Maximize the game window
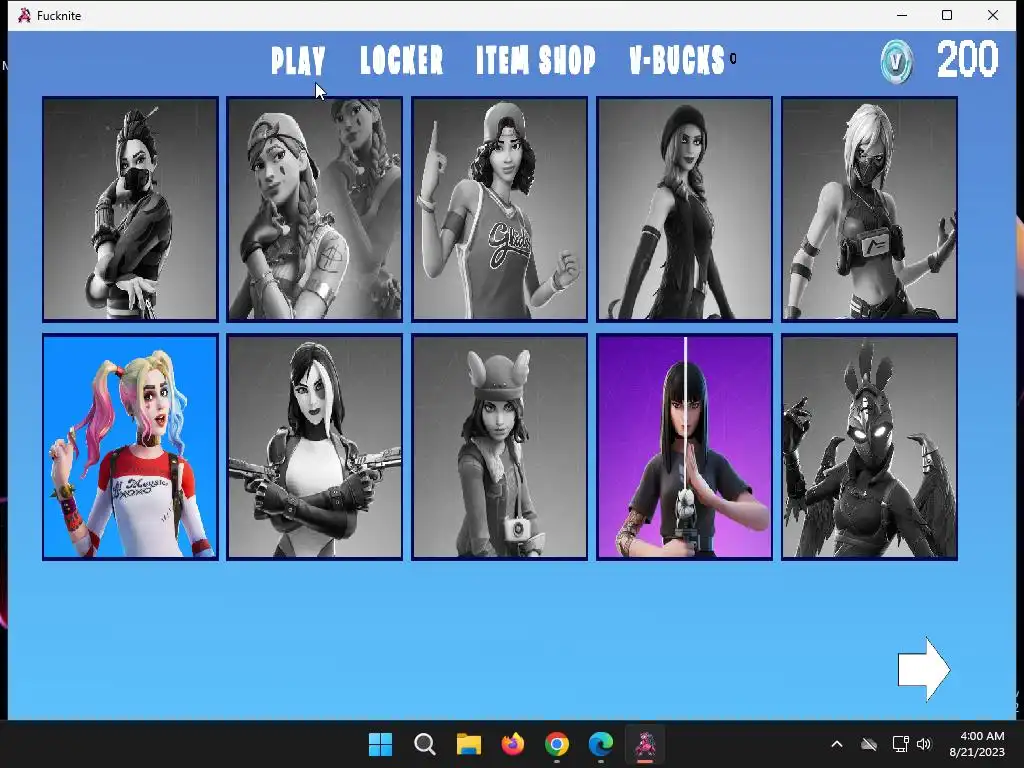This screenshot has width=1024, height=768. (947, 15)
